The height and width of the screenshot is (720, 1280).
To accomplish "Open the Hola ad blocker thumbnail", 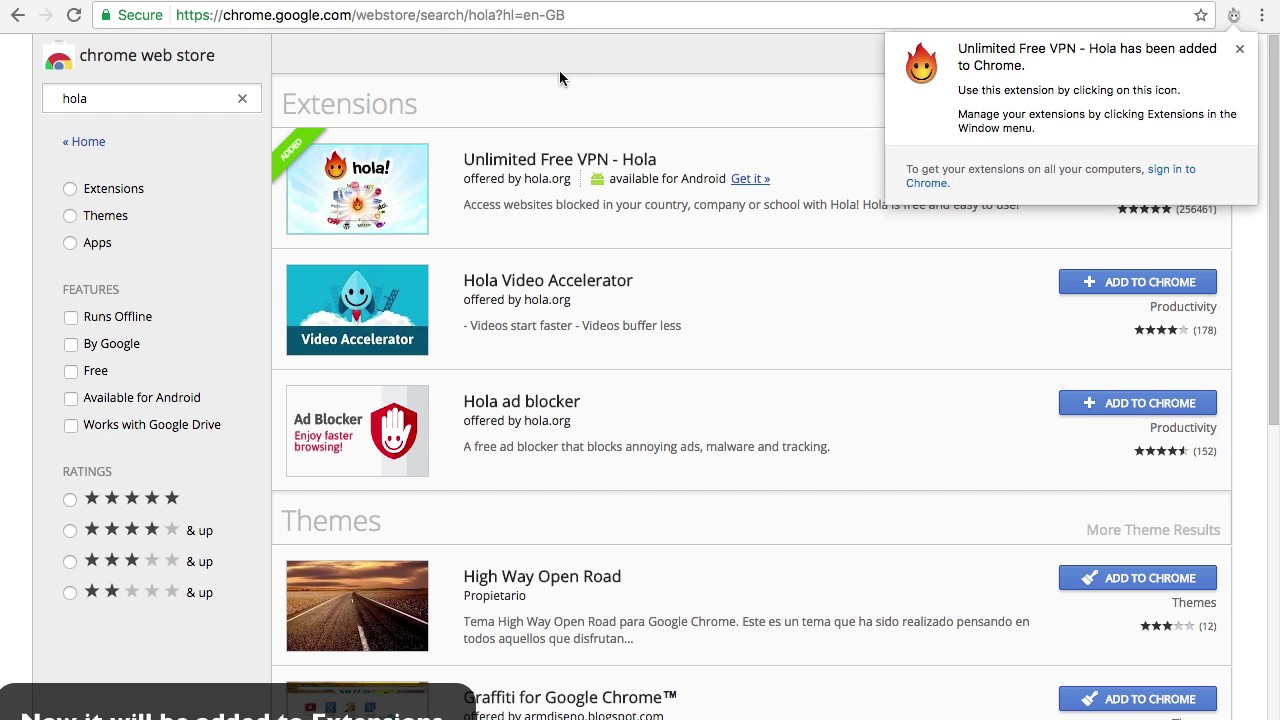I will tap(357, 431).
